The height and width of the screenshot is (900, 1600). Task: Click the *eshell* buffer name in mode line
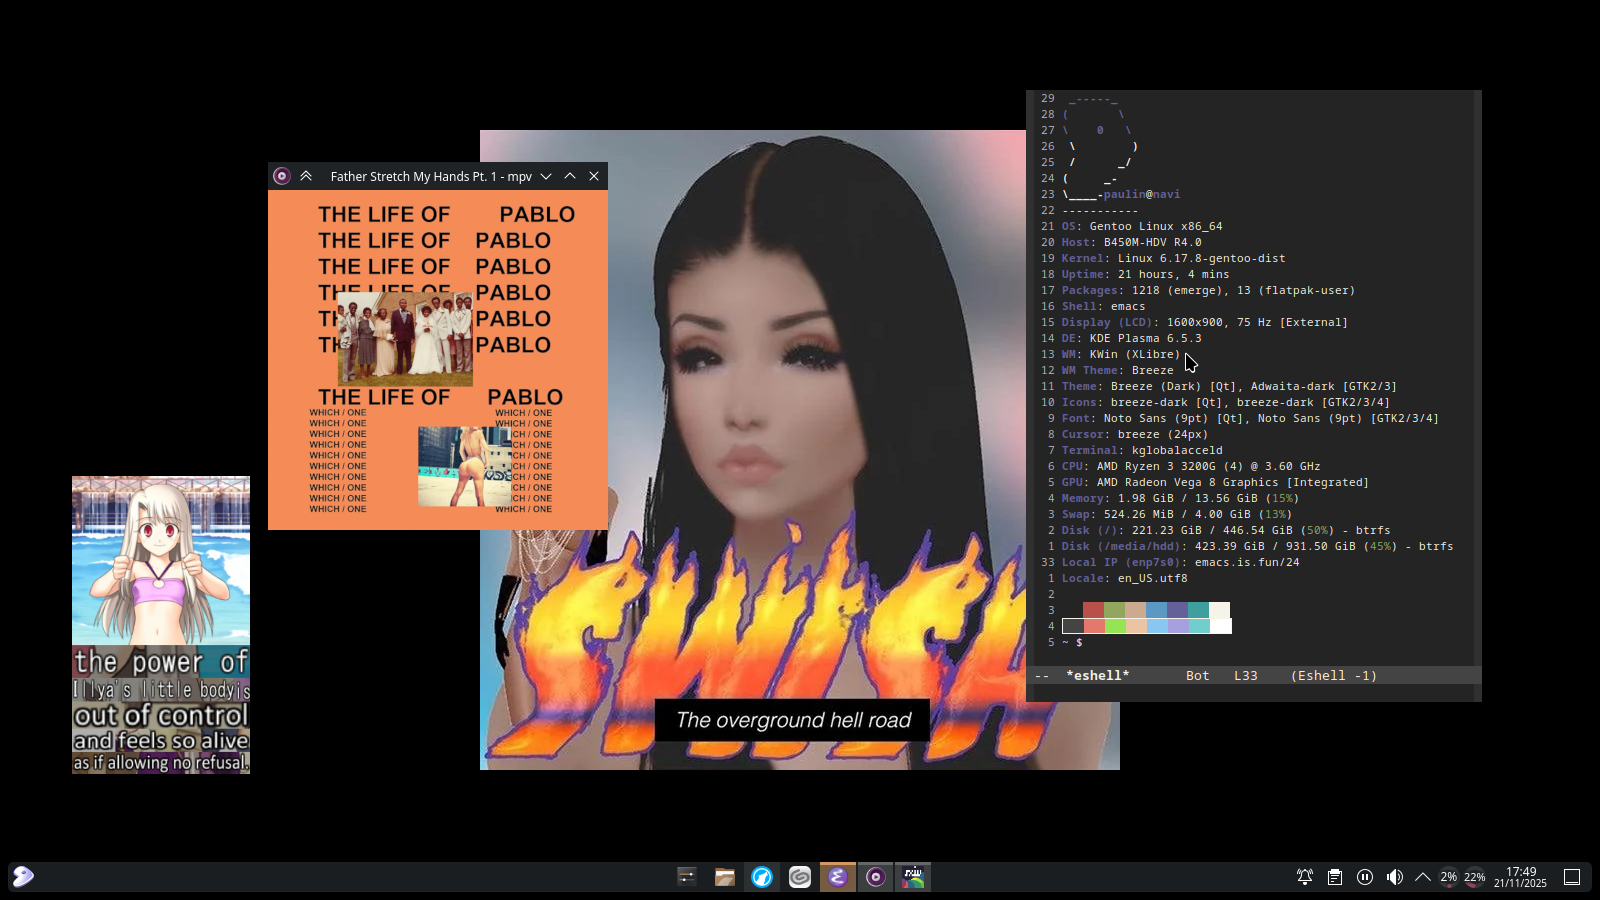[x=1097, y=676]
